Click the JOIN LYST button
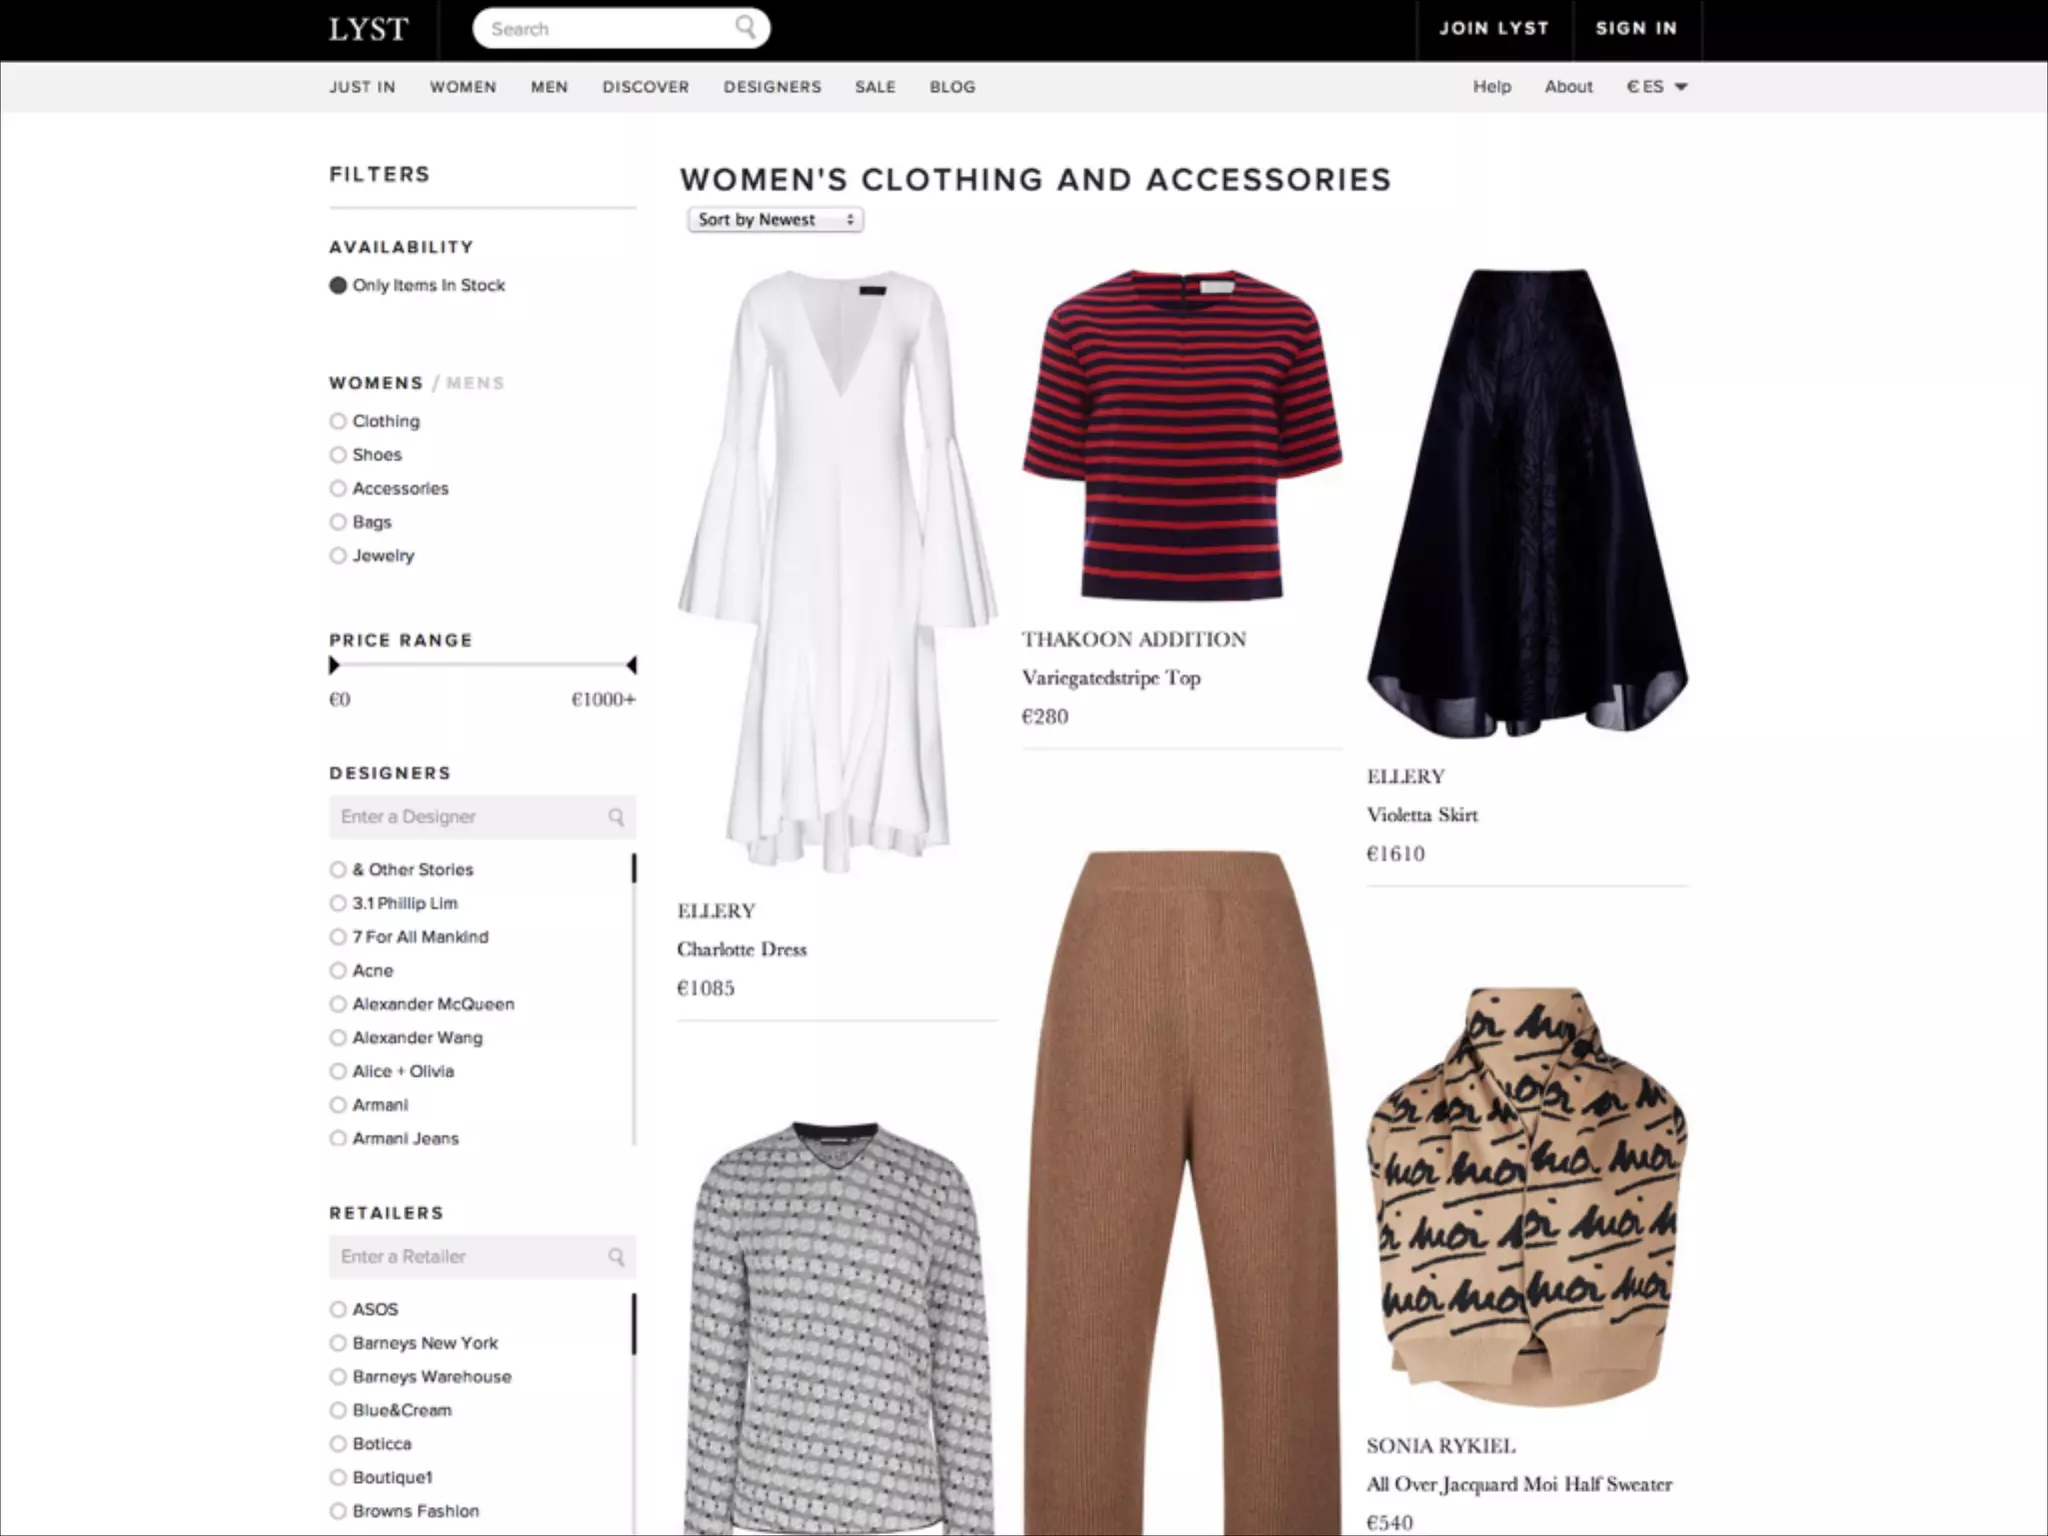2048x1536 pixels. [x=1494, y=29]
